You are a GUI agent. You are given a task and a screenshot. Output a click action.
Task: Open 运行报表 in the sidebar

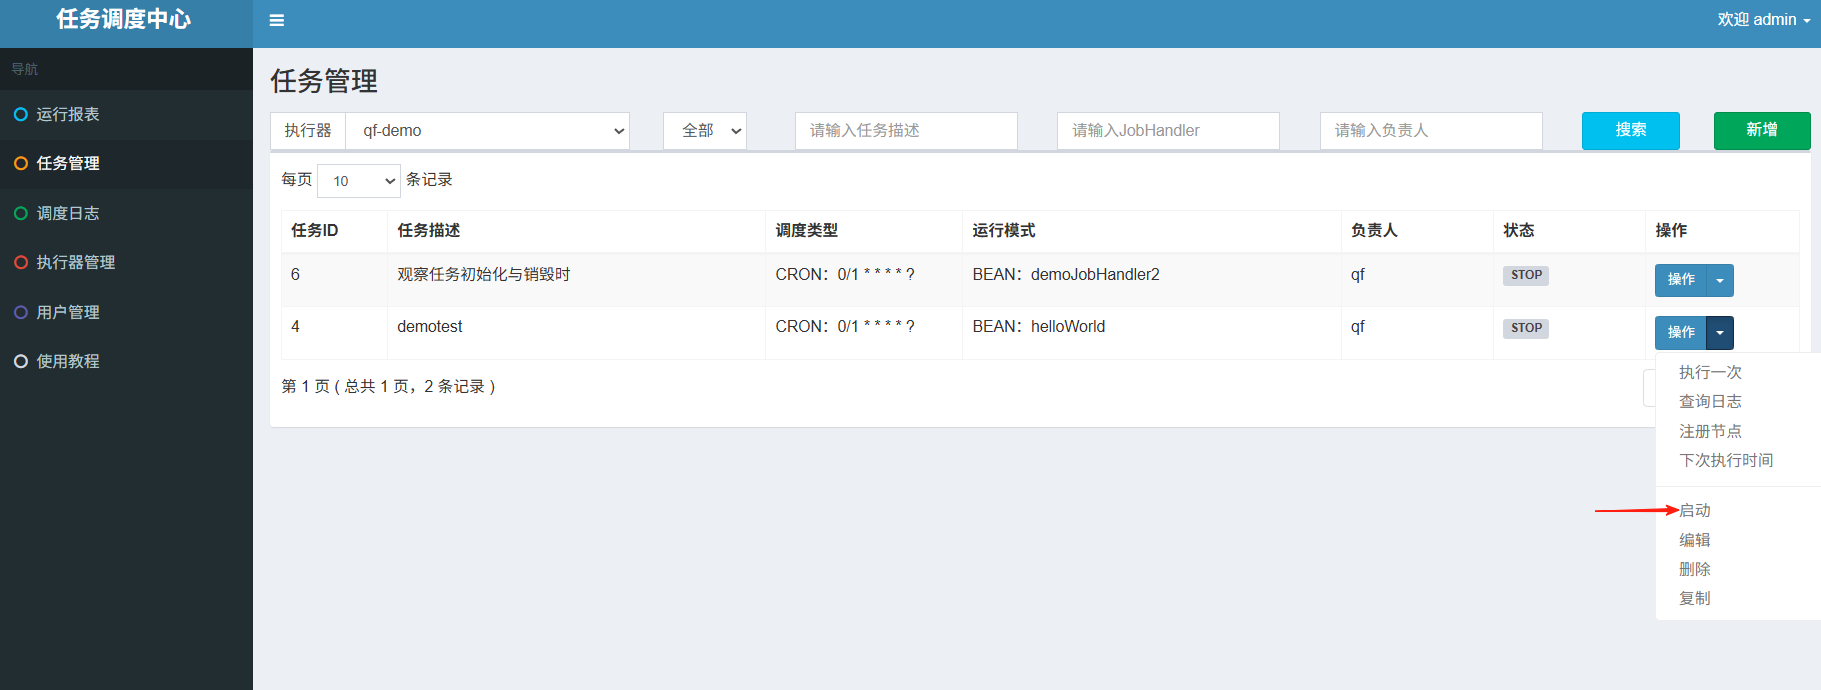point(126,114)
